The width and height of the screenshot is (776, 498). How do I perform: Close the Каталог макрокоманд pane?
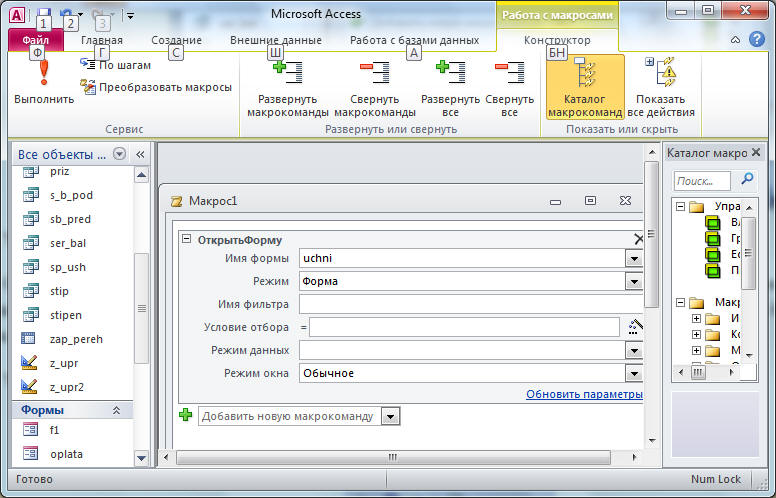(756, 152)
